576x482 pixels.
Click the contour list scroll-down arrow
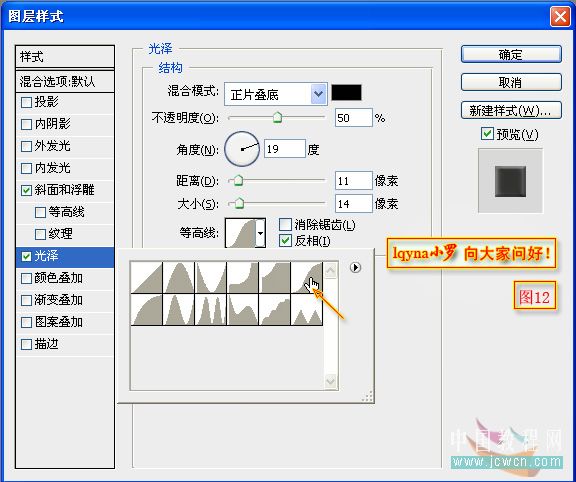(331, 381)
